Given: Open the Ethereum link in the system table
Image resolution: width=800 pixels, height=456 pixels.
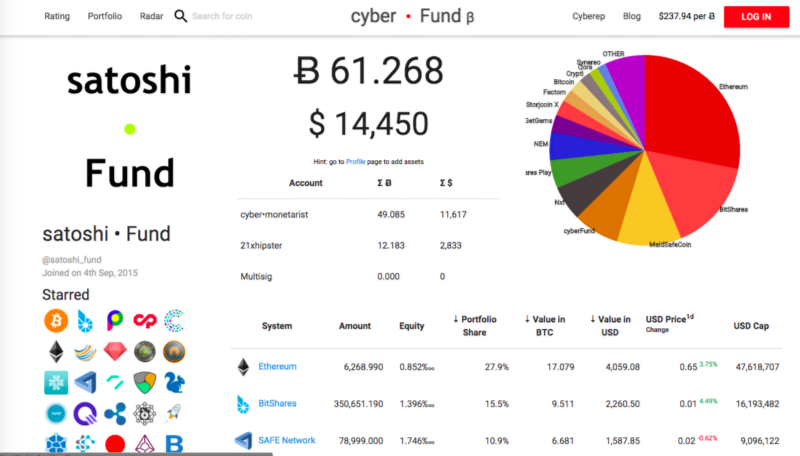Looking at the screenshot, I should pyautogui.click(x=278, y=367).
